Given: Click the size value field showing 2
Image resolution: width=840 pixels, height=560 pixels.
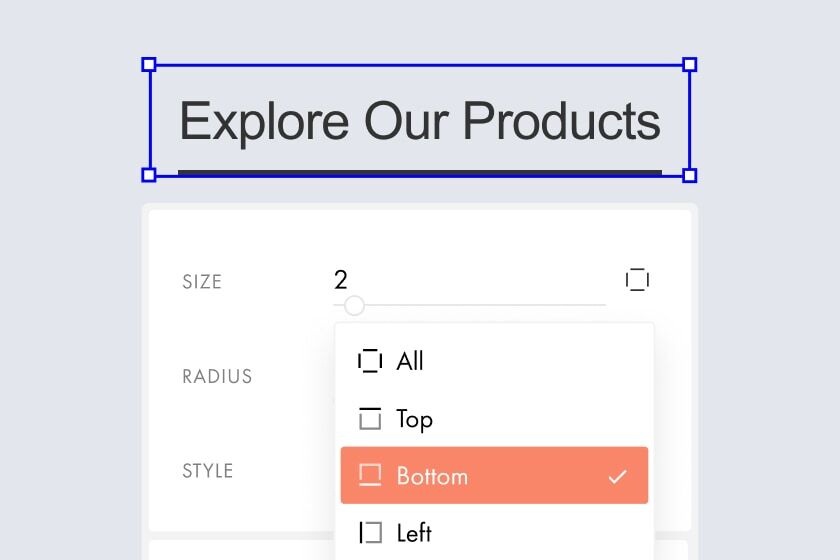Looking at the screenshot, I should click(x=341, y=280).
